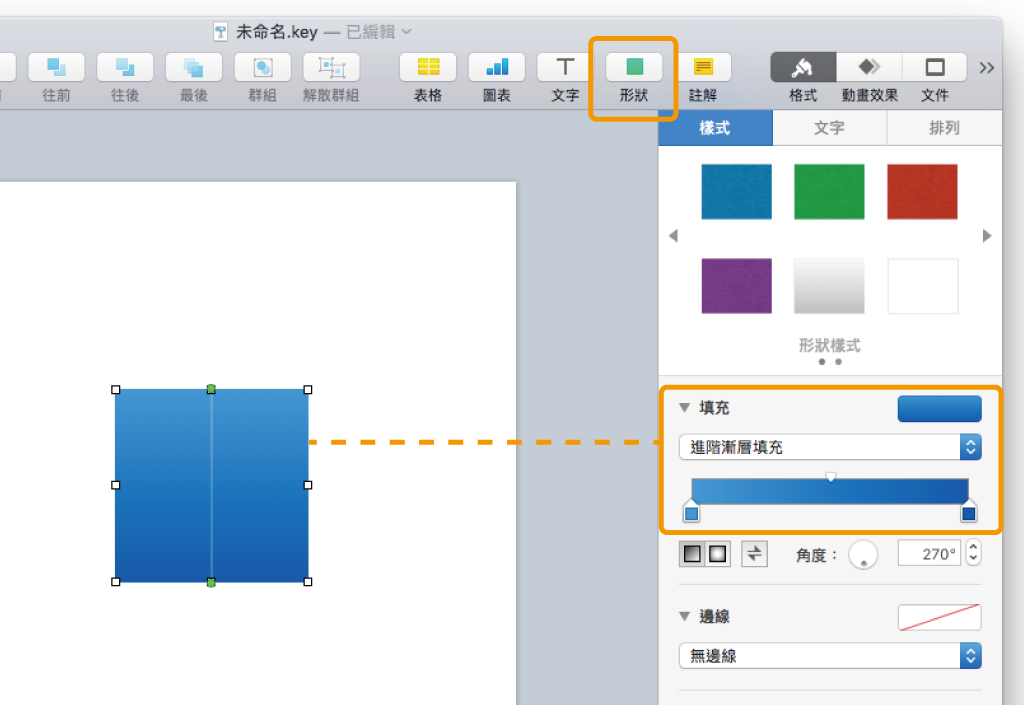Click the Bring Forward (往前) toolbar icon
Viewport: 1024px width, 705px height.
[x=56, y=67]
